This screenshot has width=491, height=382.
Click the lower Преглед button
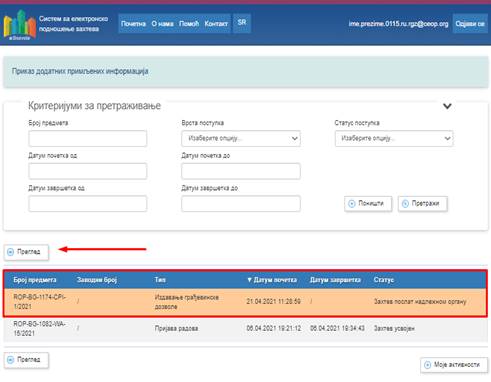pos(26,360)
